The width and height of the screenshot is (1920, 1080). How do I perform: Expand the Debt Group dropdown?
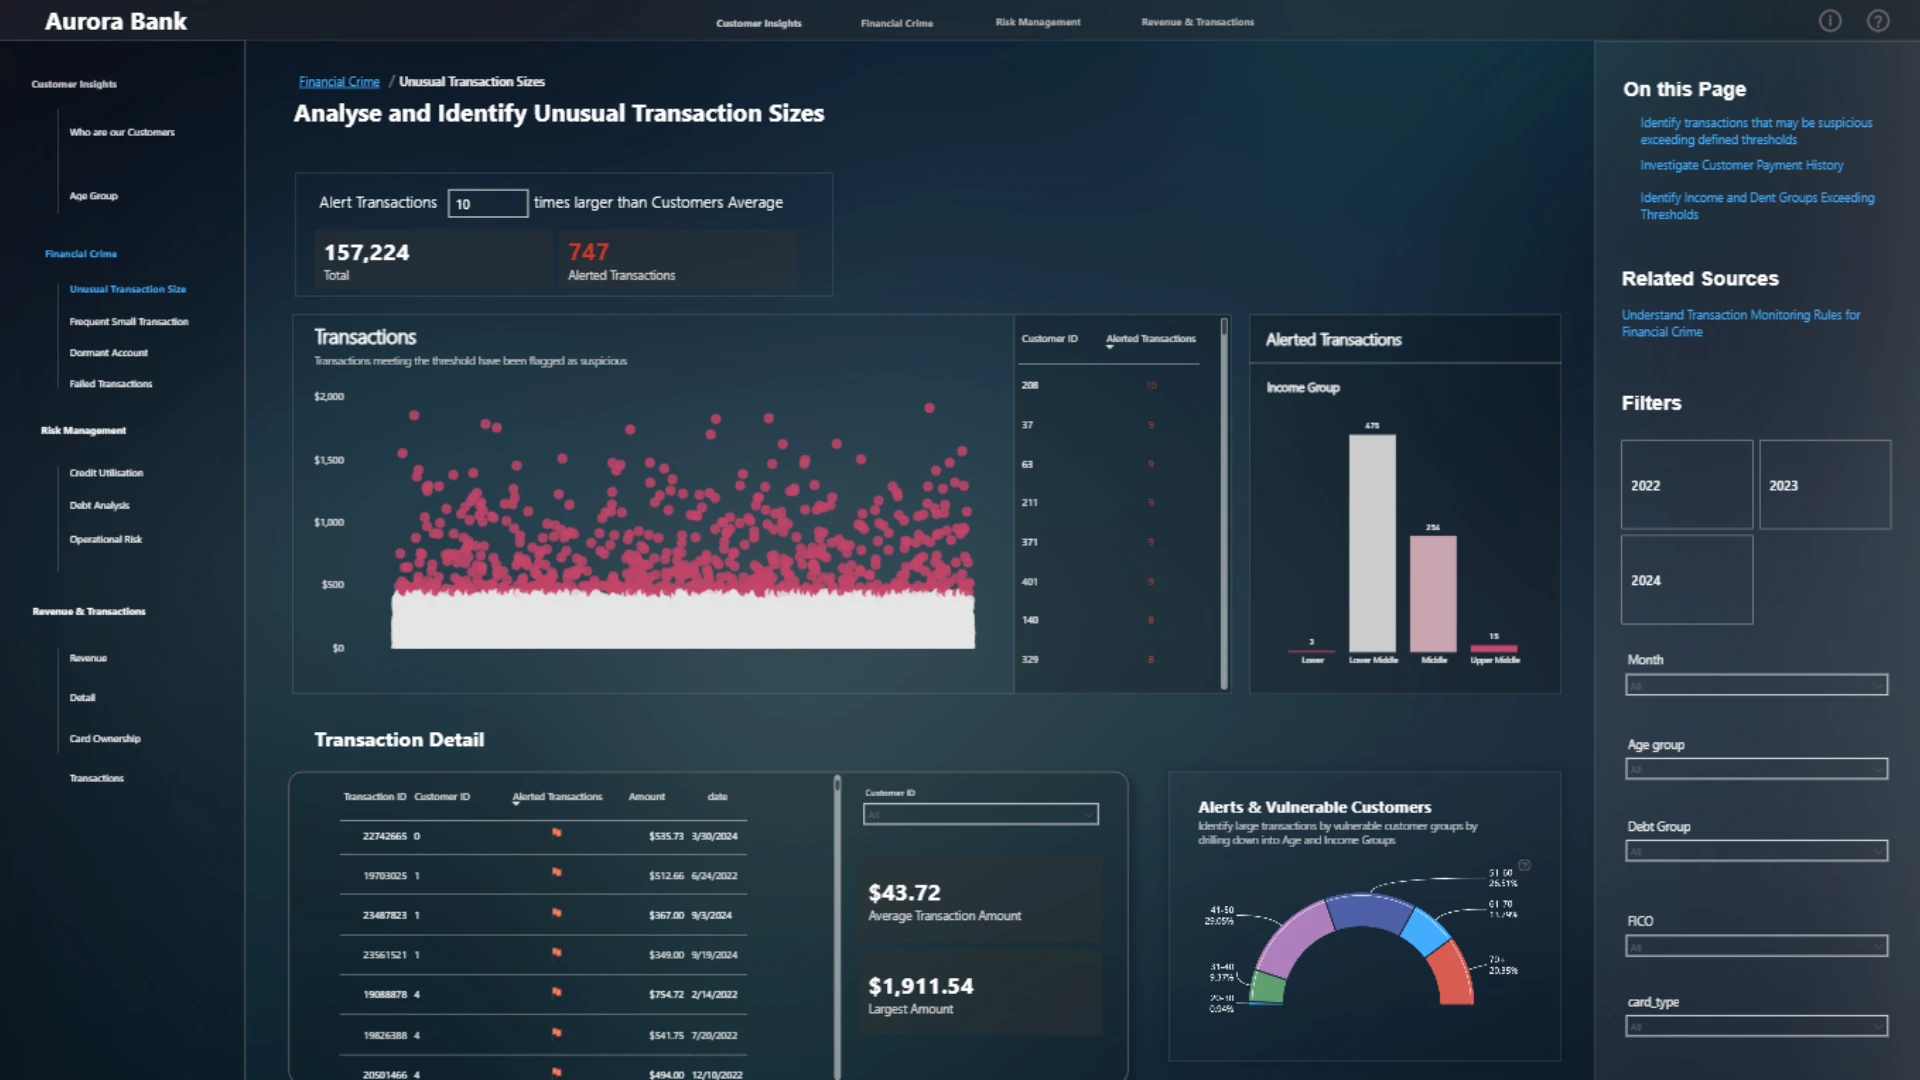pos(1756,851)
